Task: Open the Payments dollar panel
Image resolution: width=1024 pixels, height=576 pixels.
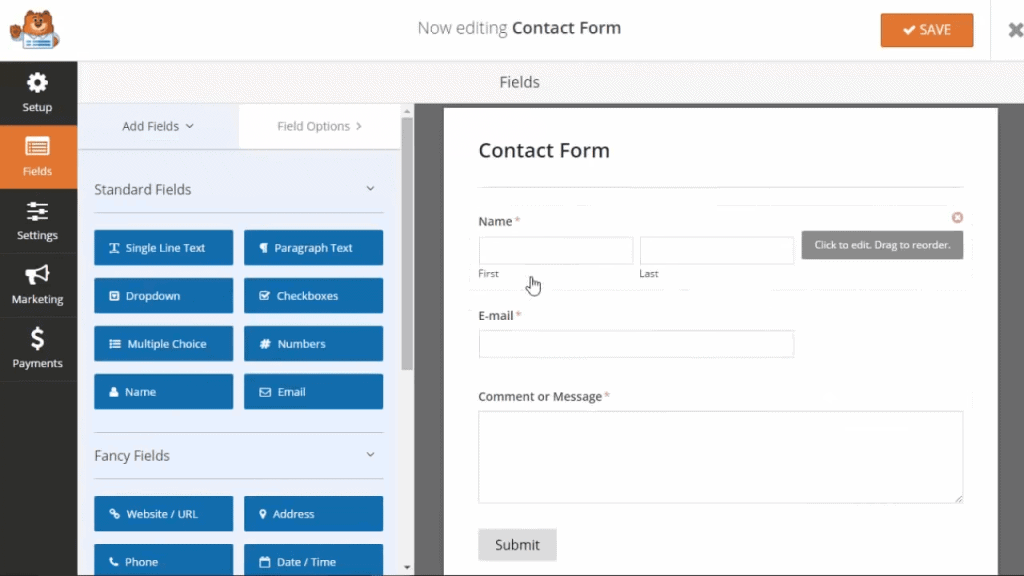Action: [37, 348]
